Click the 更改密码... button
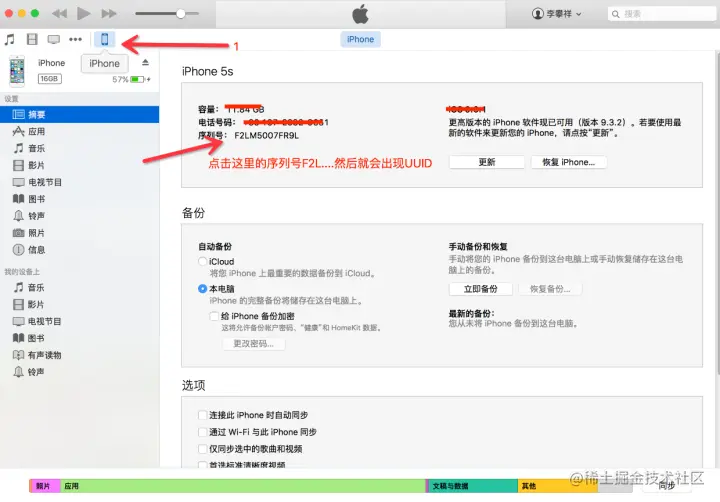The width and height of the screenshot is (720, 502). [253, 344]
